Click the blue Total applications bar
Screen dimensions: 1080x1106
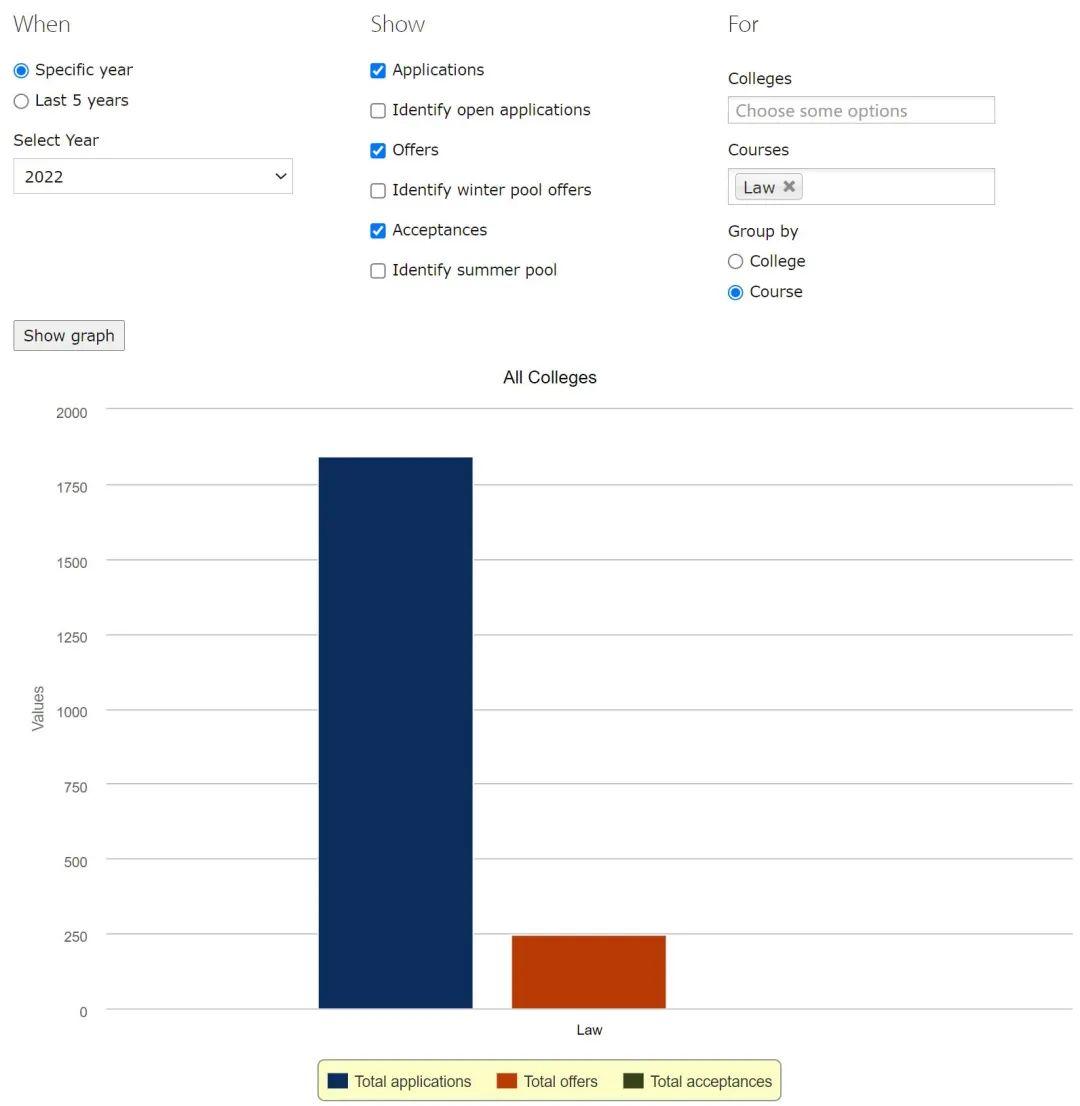coord(395,732)
